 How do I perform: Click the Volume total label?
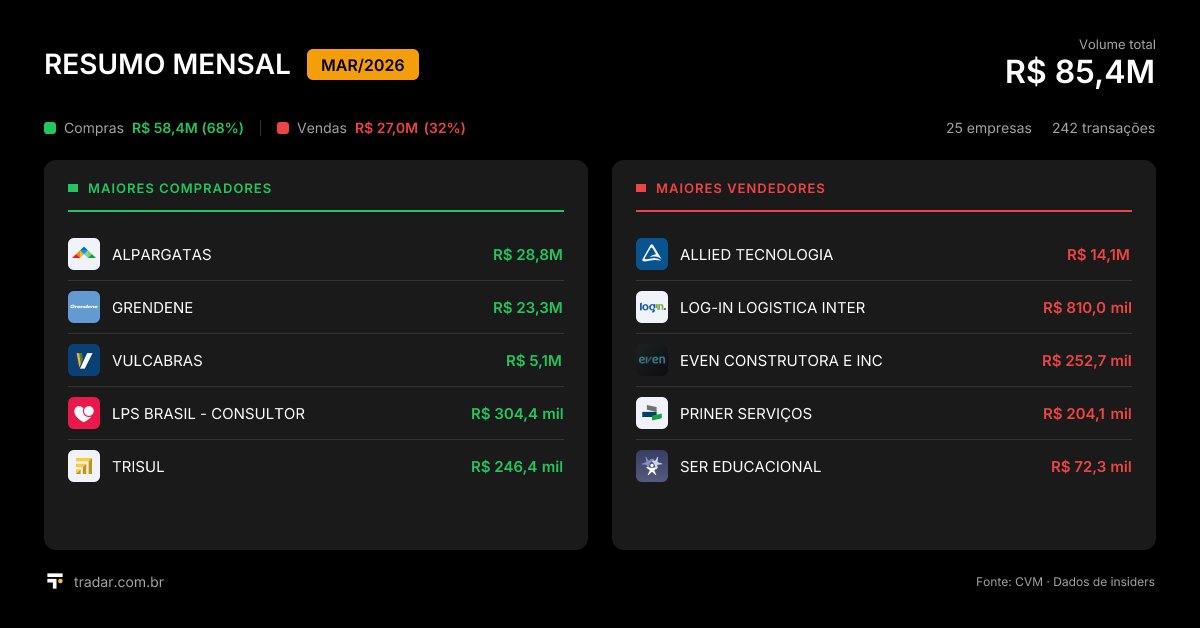coord(1117,44)
